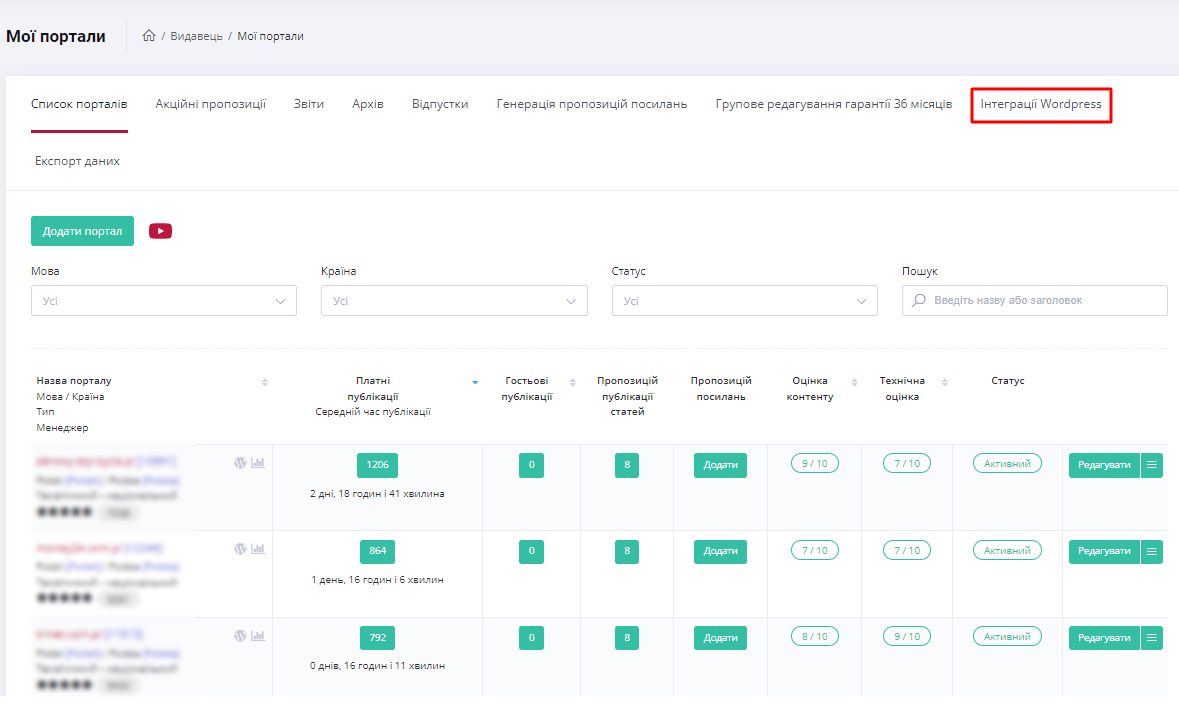
Task: Click the 8 / 10 content rating in the 792 row
Action: [814, 636]
